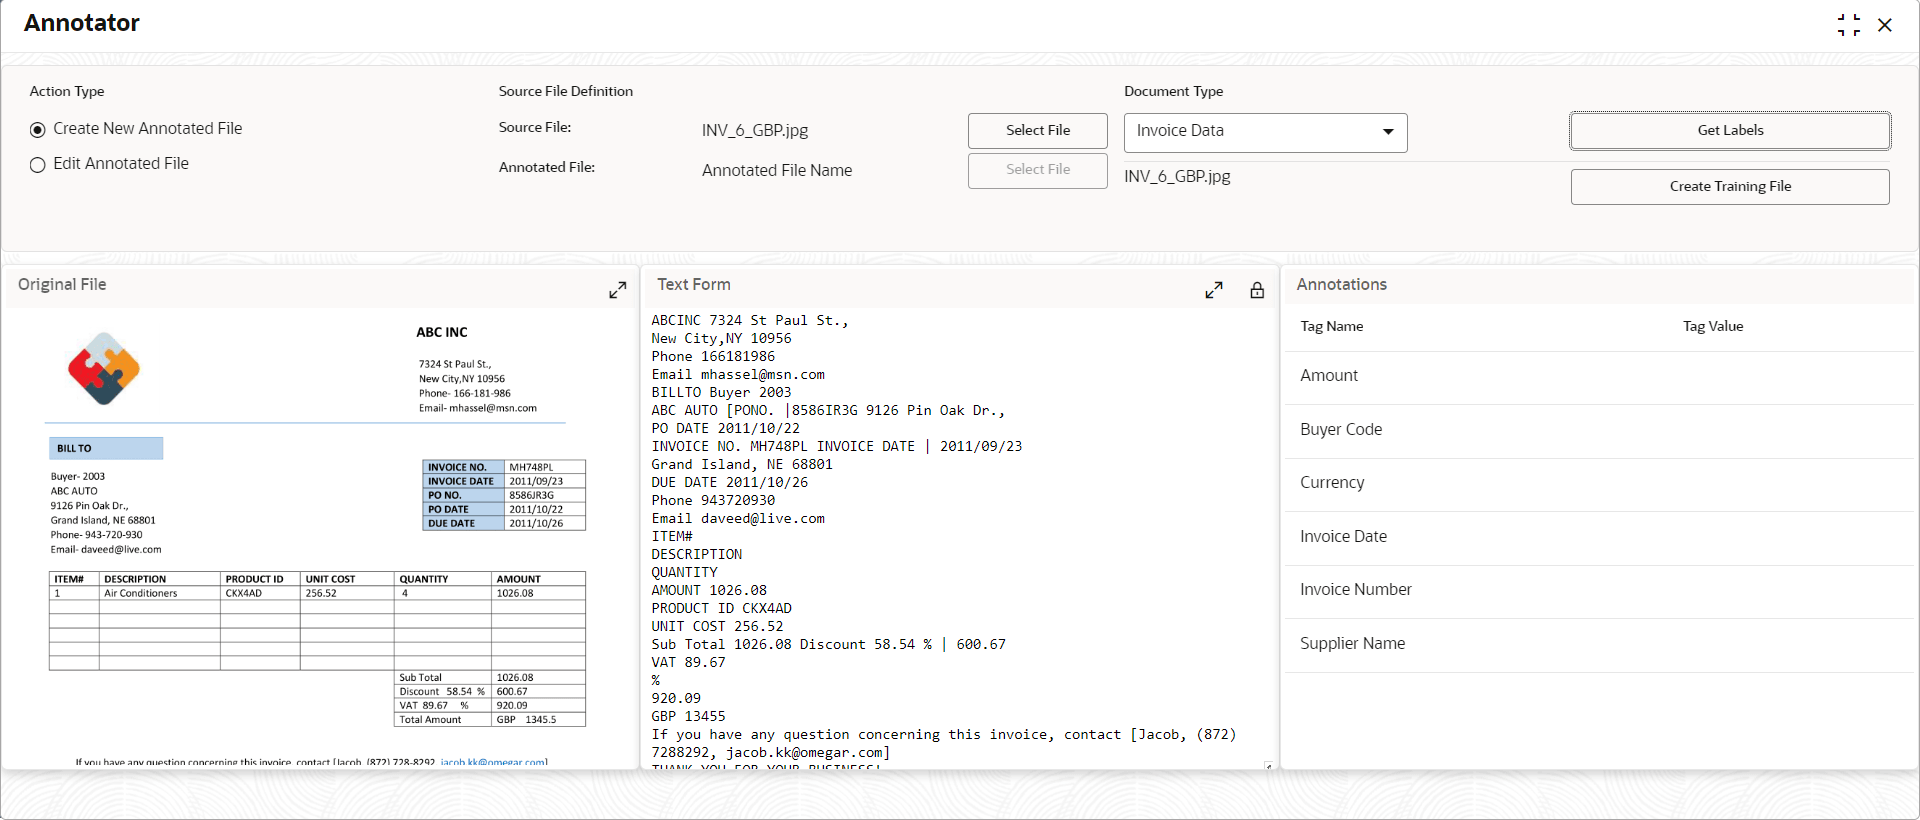The image size is (1920, 820).
Task: Select the Invoice Date tag row
Action: click(x=1599, y=537)
